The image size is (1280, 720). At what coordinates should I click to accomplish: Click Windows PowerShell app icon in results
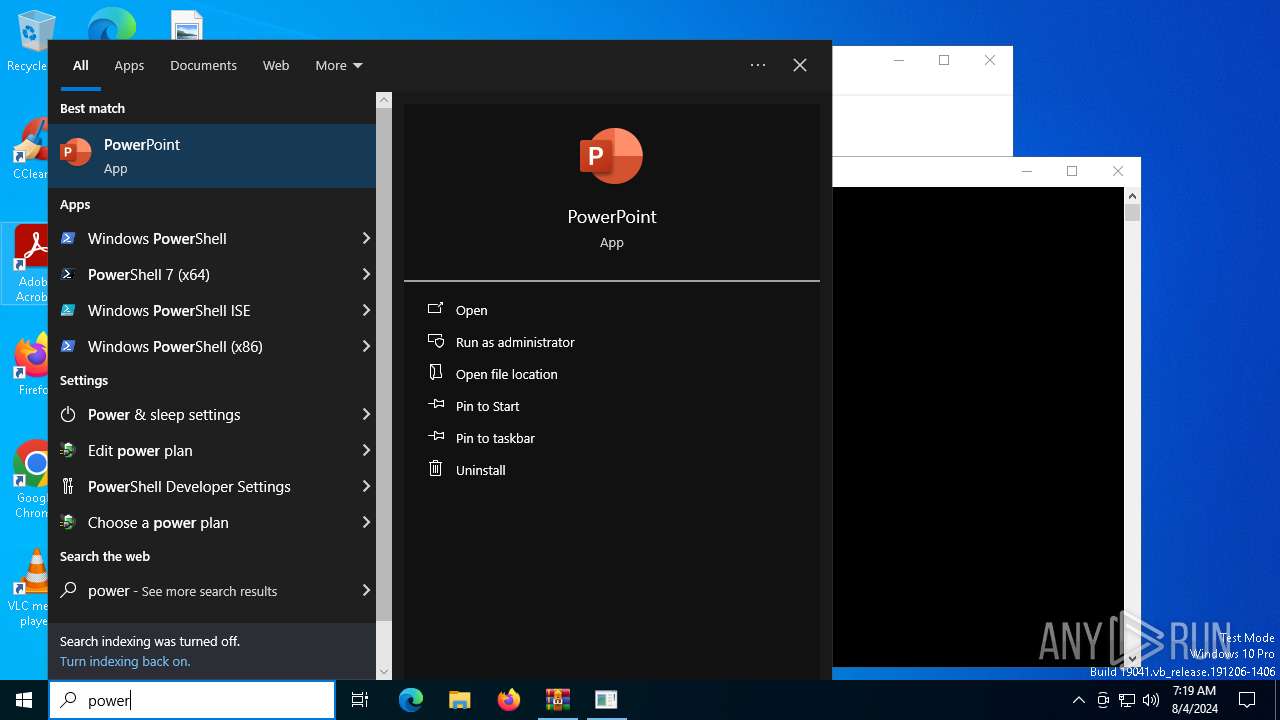point(68,238)
